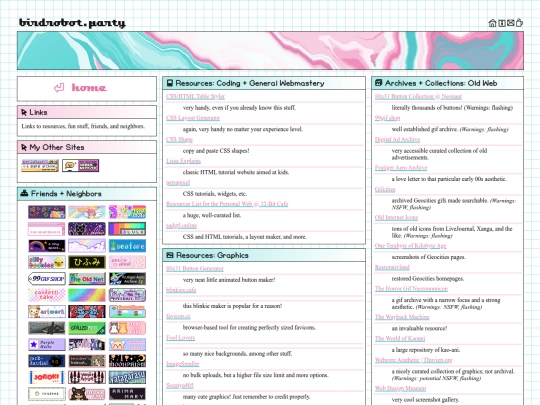Open the 'ImageSmaller' link
Image resolution: width=540 pixels, height=405 pixels.
[x=183, y=364]
